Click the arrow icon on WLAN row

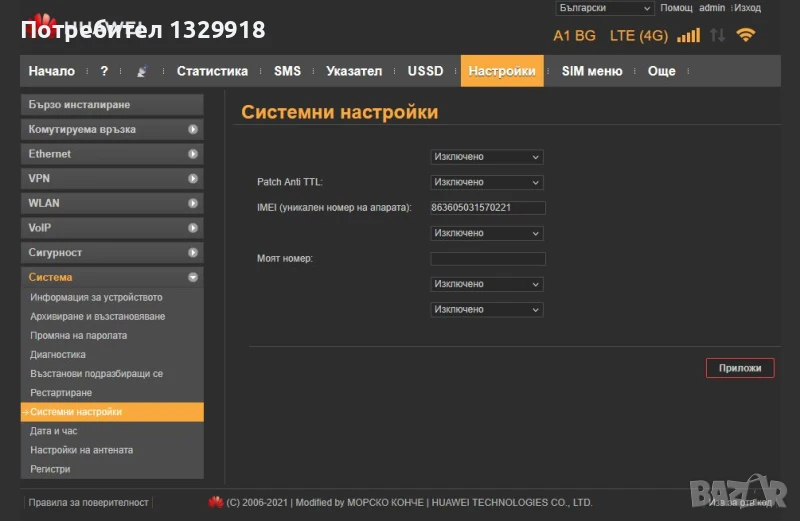click(193, 203)
